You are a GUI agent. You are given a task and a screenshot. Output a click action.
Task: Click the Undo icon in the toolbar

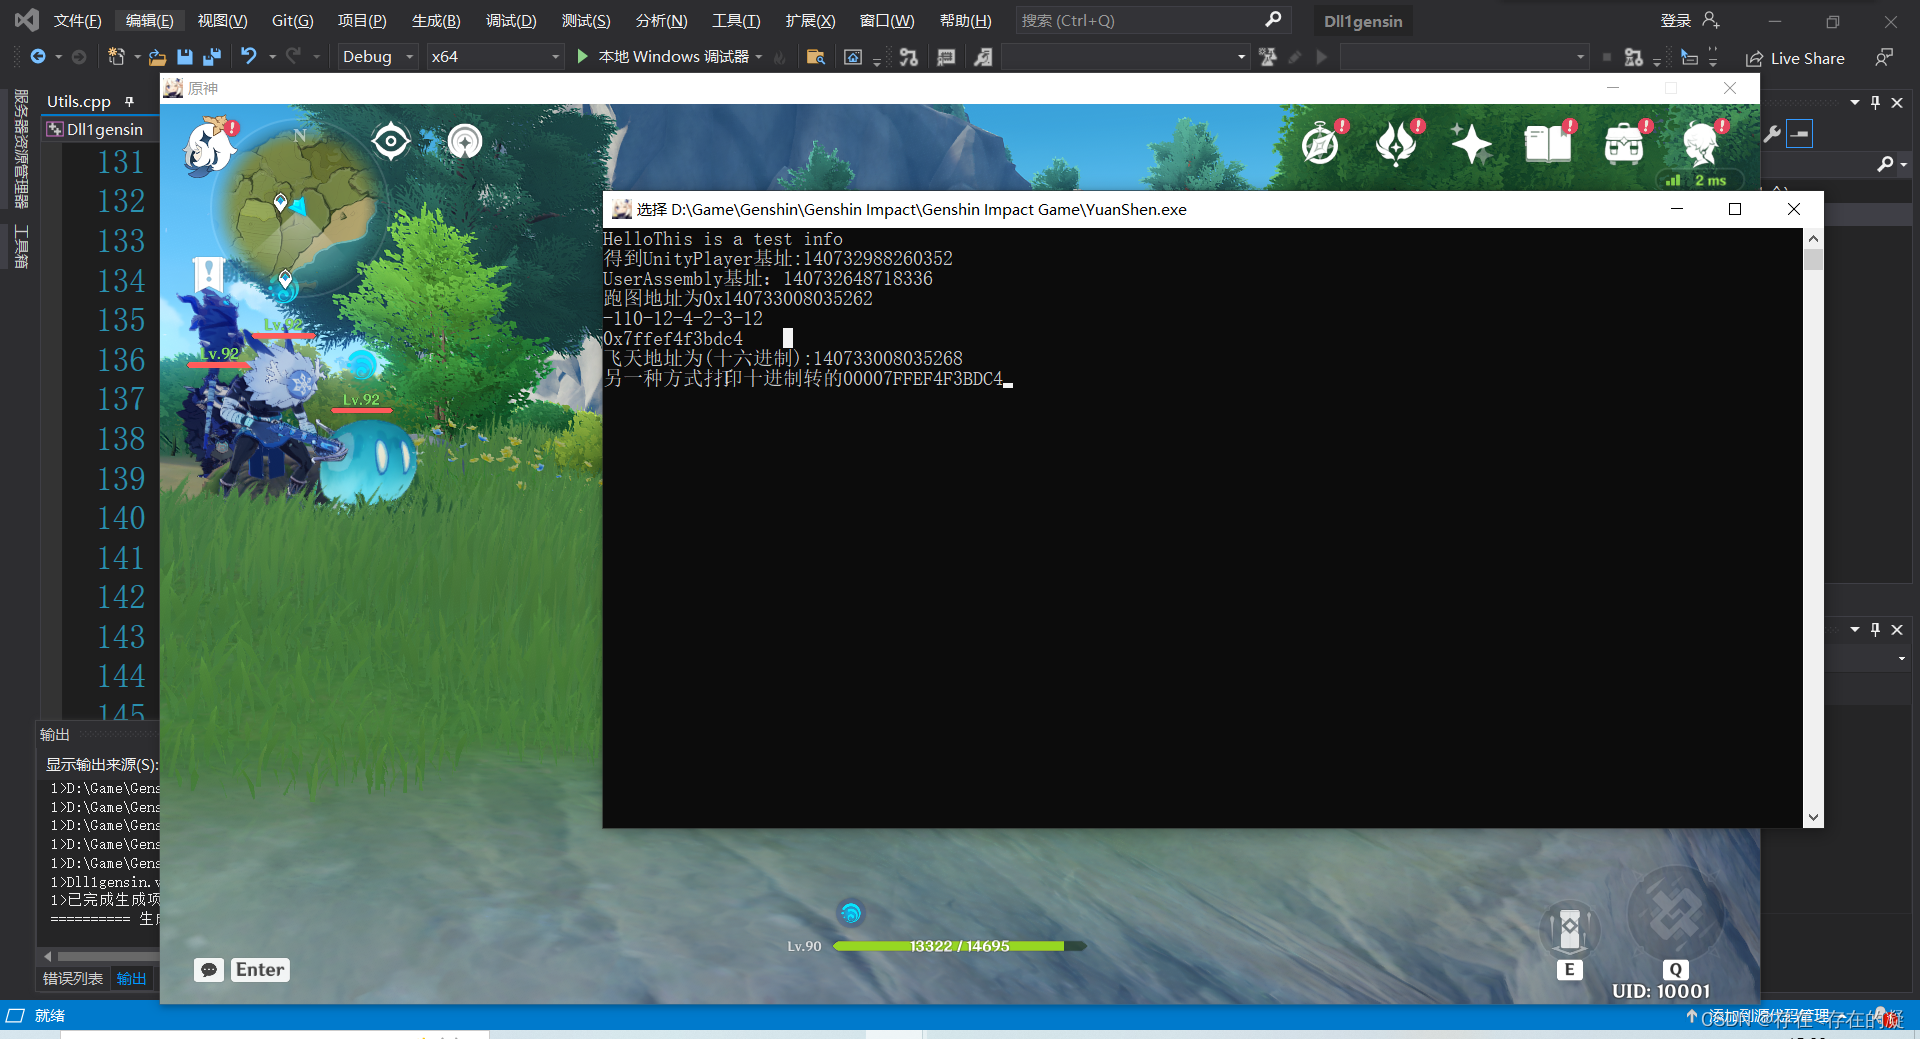[251, 57]
